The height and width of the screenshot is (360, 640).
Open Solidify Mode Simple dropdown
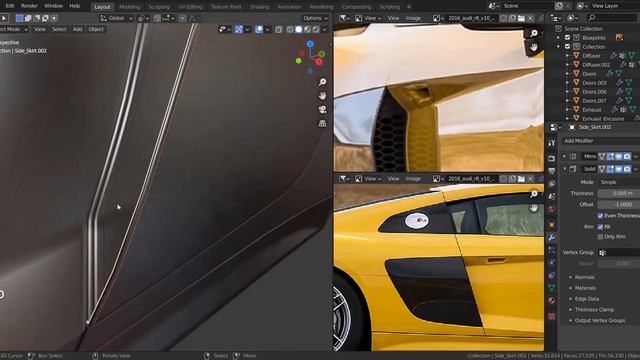(618, 182)
